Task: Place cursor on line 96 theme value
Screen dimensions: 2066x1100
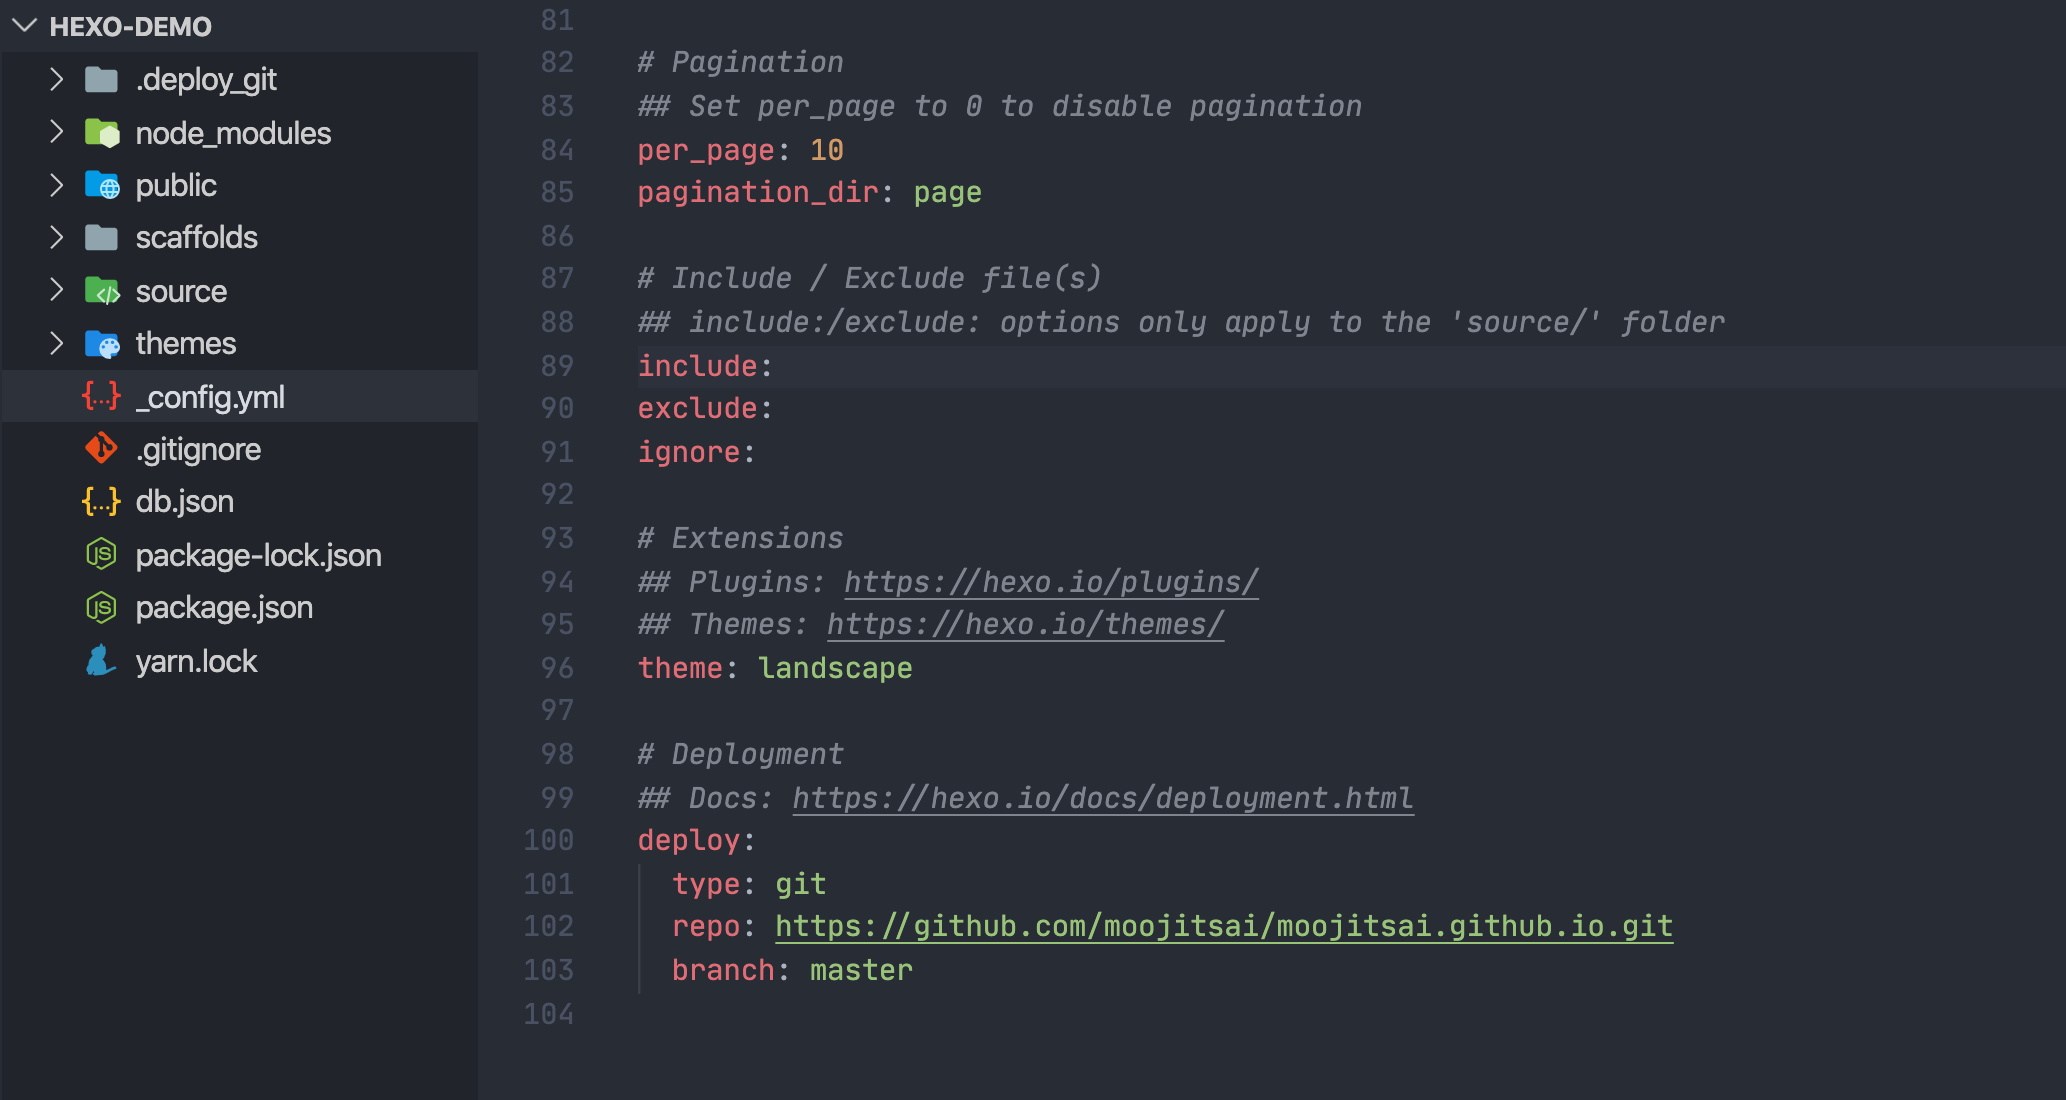Action: 835,668
